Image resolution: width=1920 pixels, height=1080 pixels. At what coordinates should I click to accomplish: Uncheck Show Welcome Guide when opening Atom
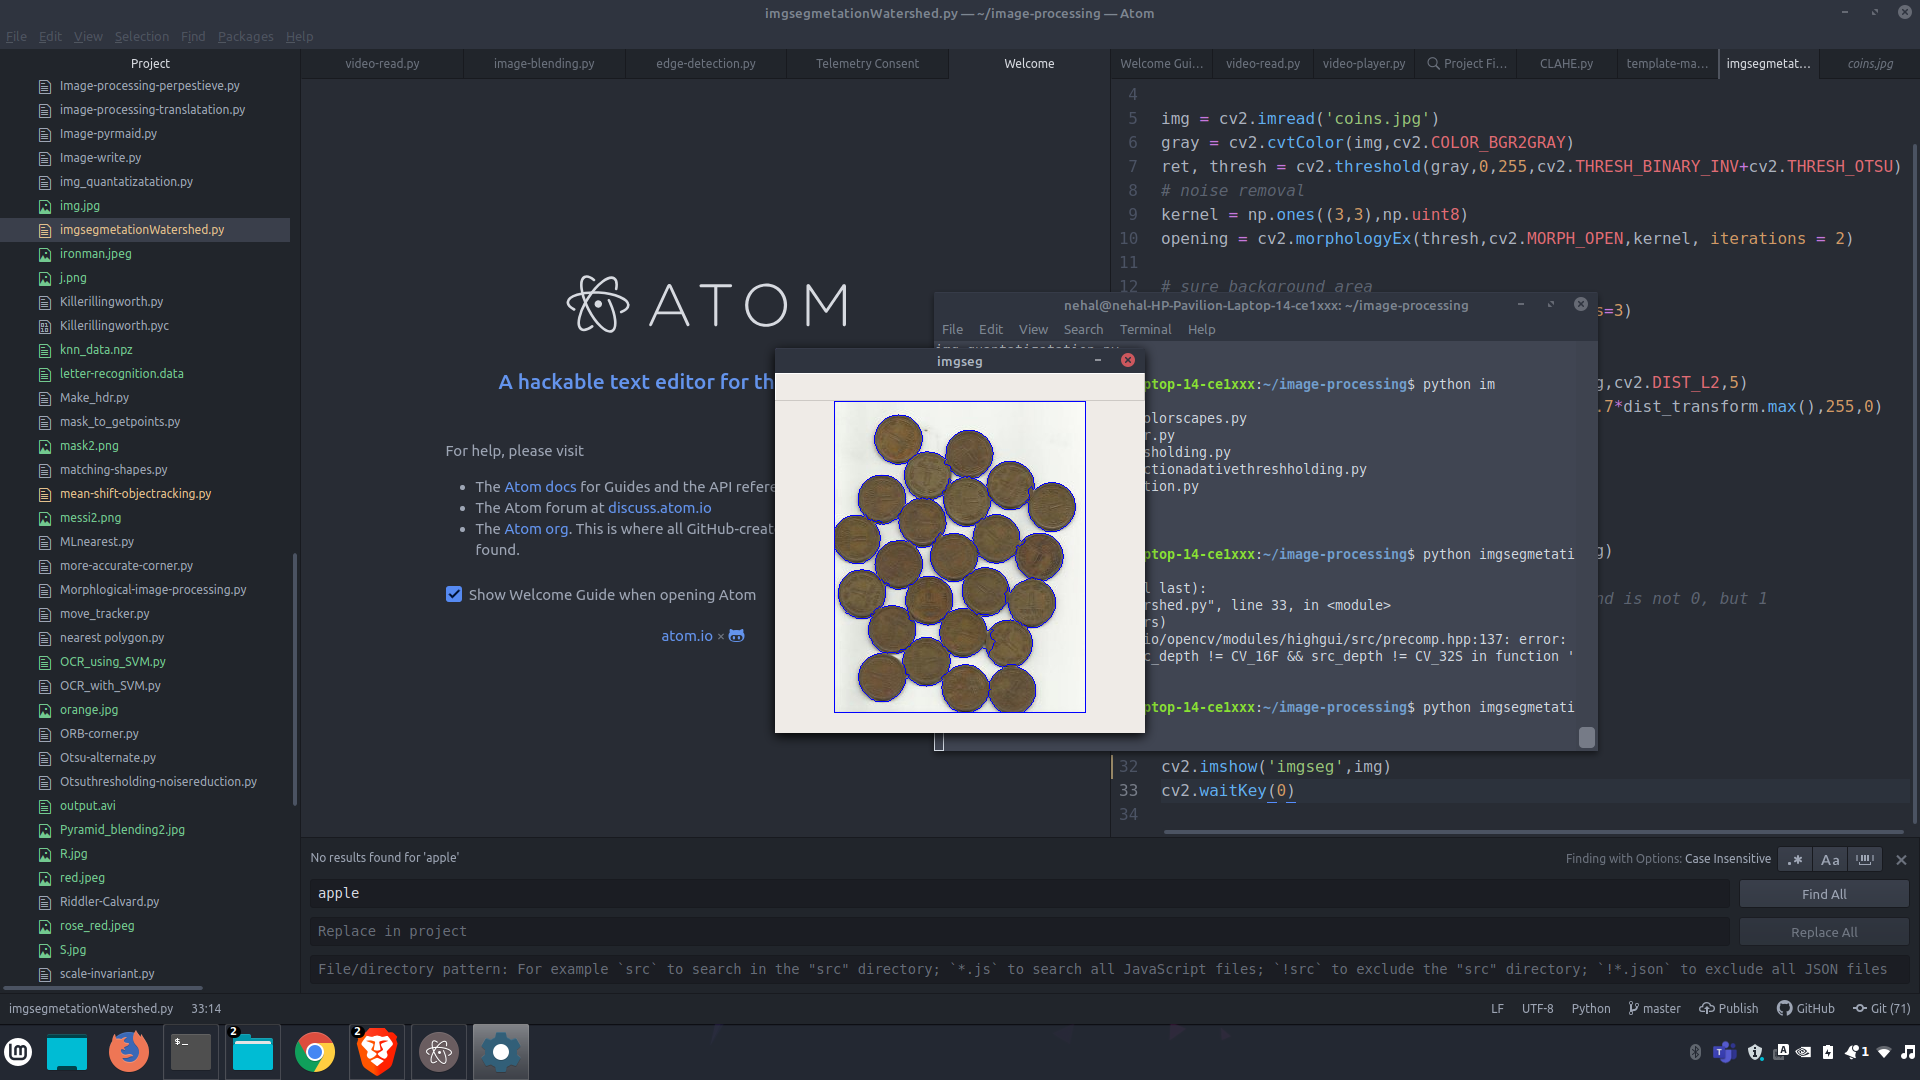[454, 595]
